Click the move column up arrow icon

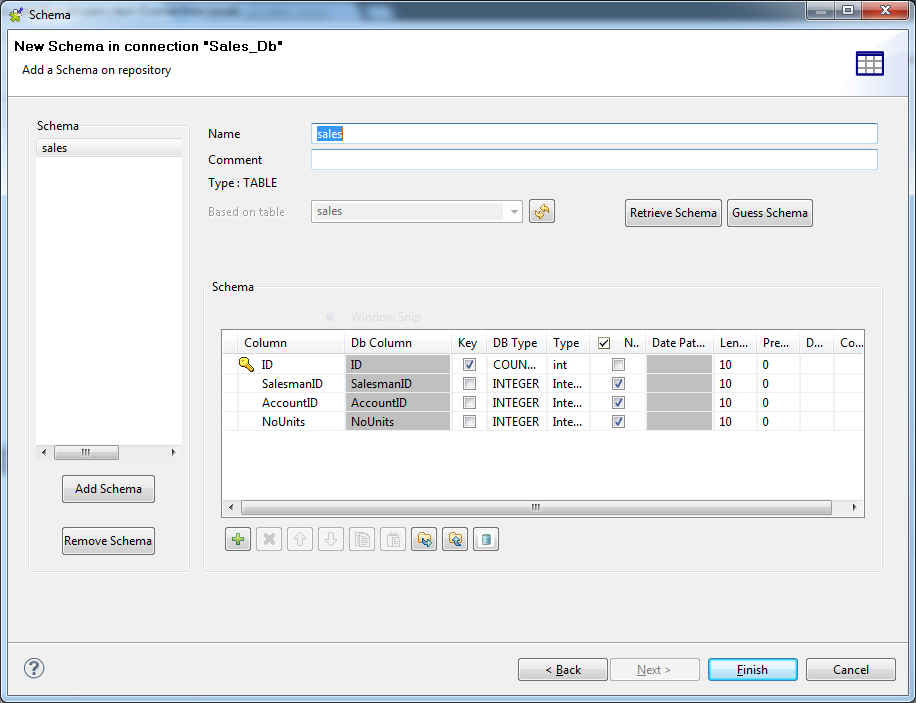[x=300, y=539]
